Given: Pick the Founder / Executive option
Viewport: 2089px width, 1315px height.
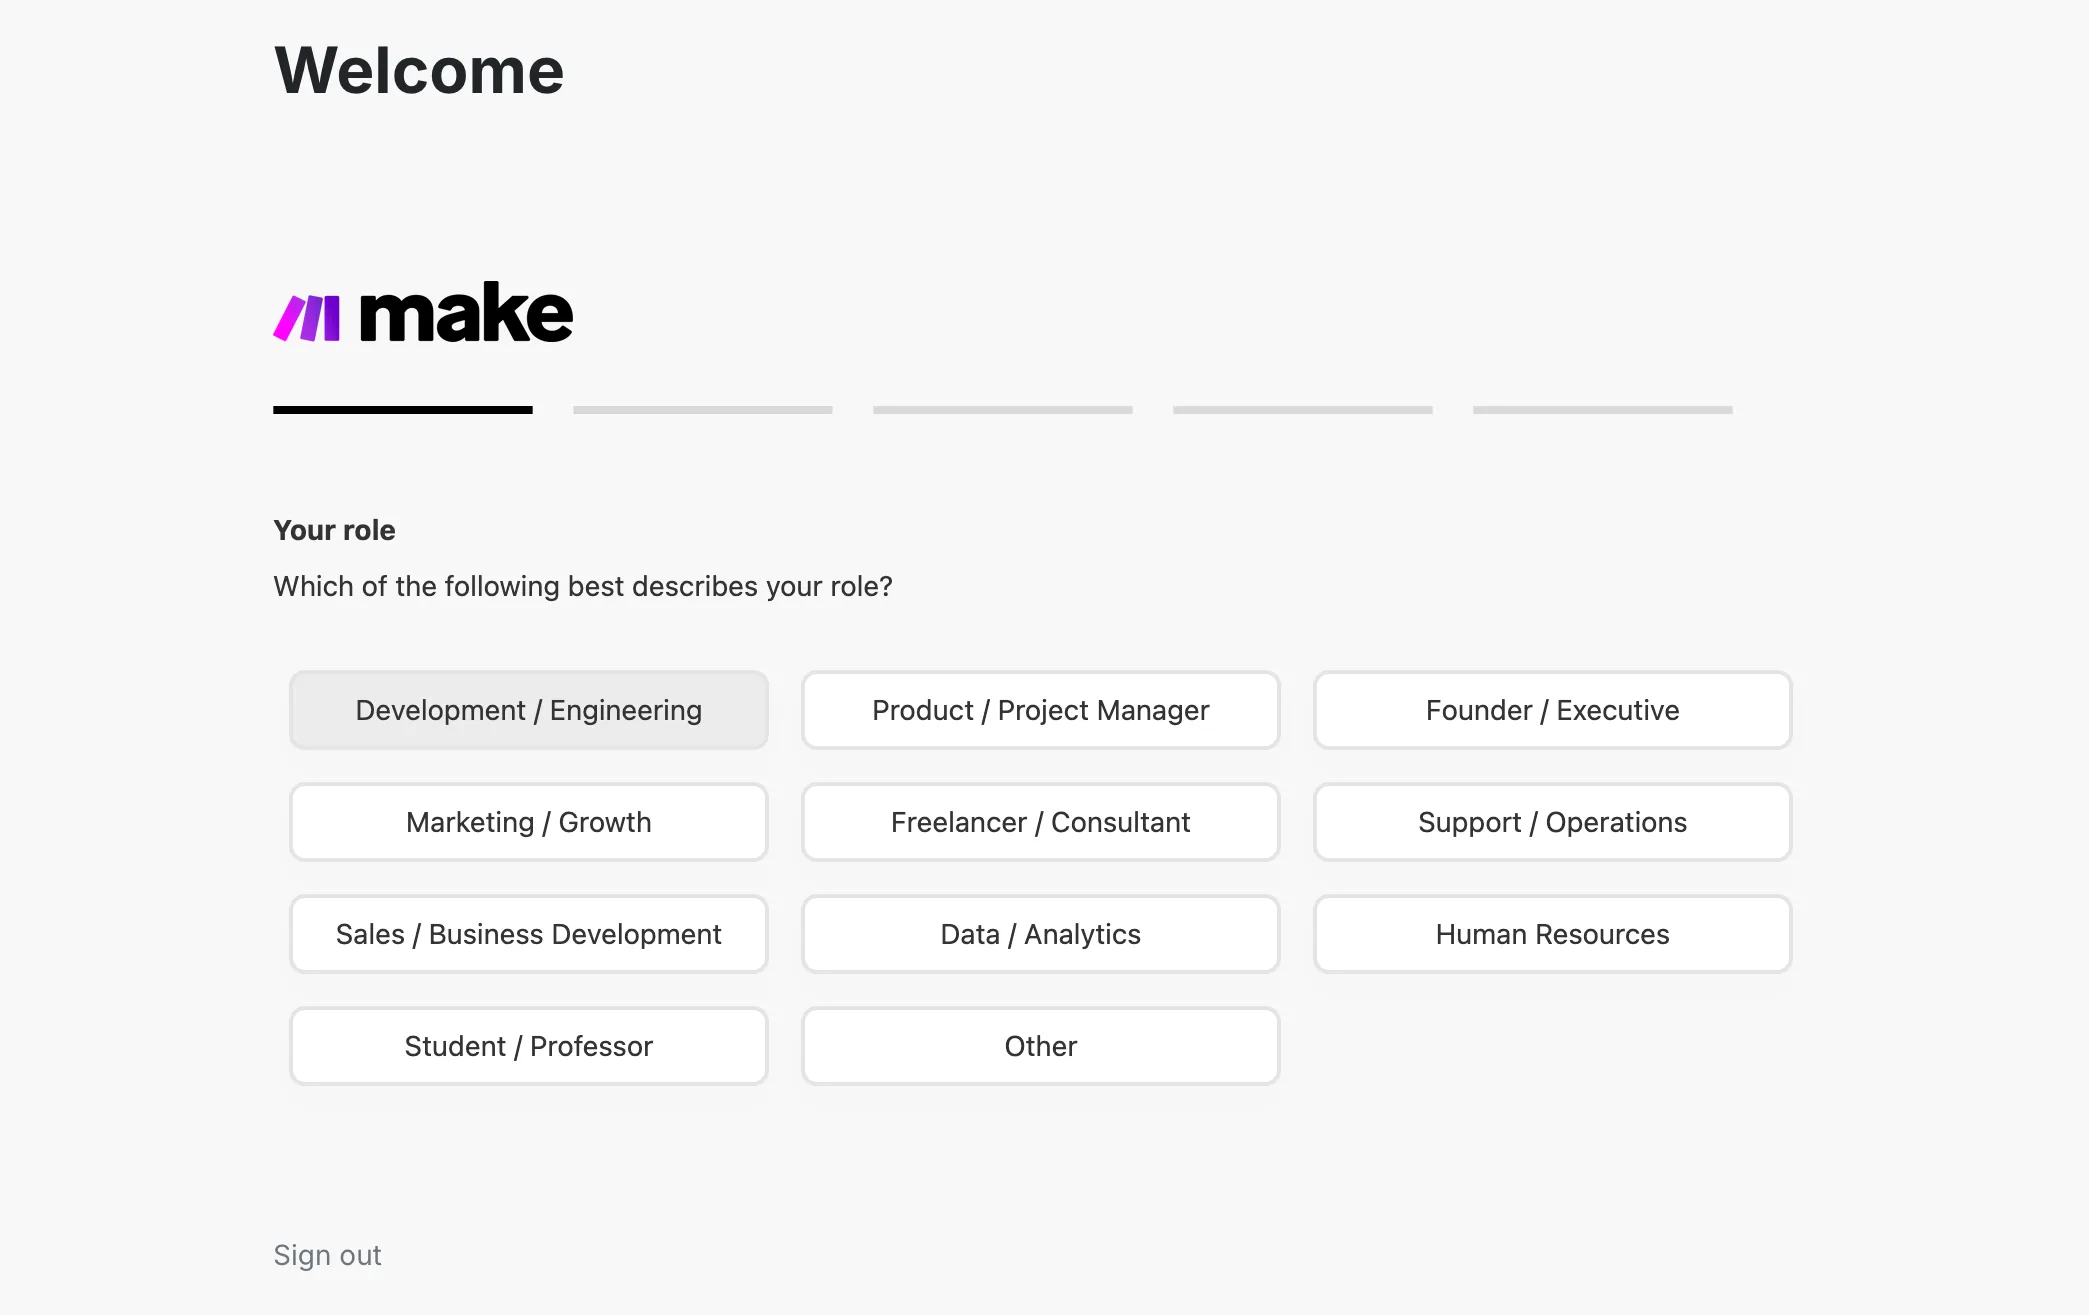Looking at the screenshot, I should click(1553, 710).
